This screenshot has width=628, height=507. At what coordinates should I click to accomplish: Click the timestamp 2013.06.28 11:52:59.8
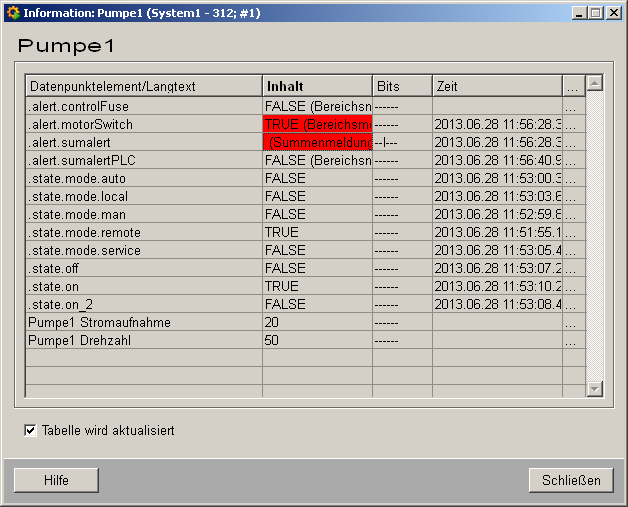click(498, 214)
